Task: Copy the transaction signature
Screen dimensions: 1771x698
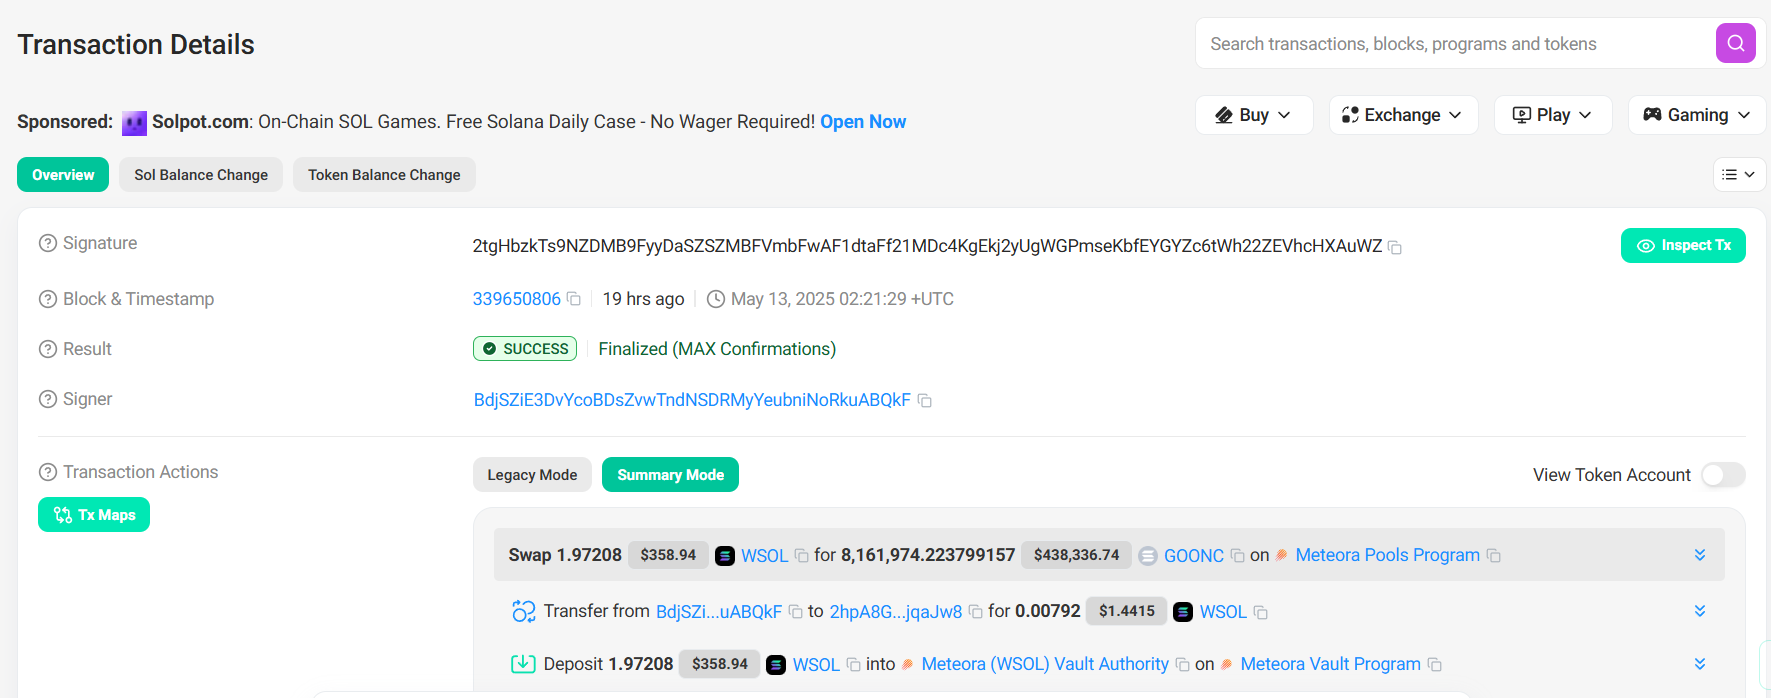Action: point(1395,248)
